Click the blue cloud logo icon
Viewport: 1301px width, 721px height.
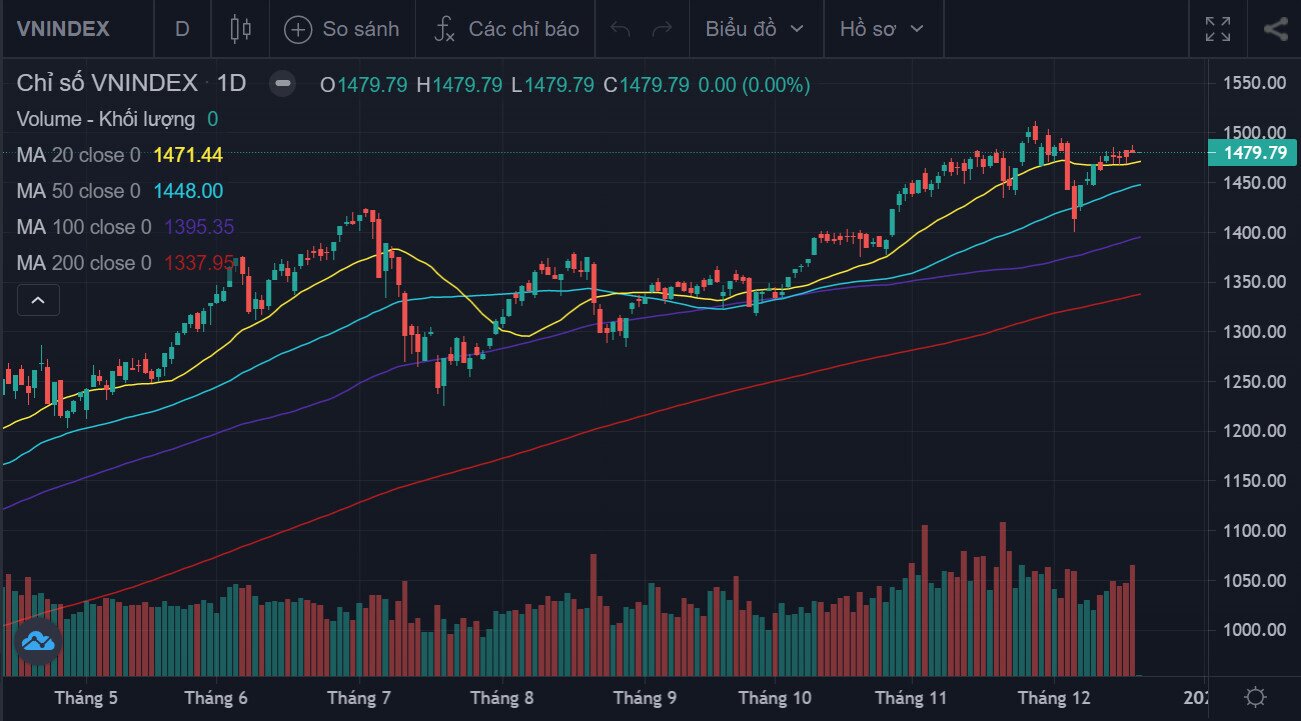point(39,642)
